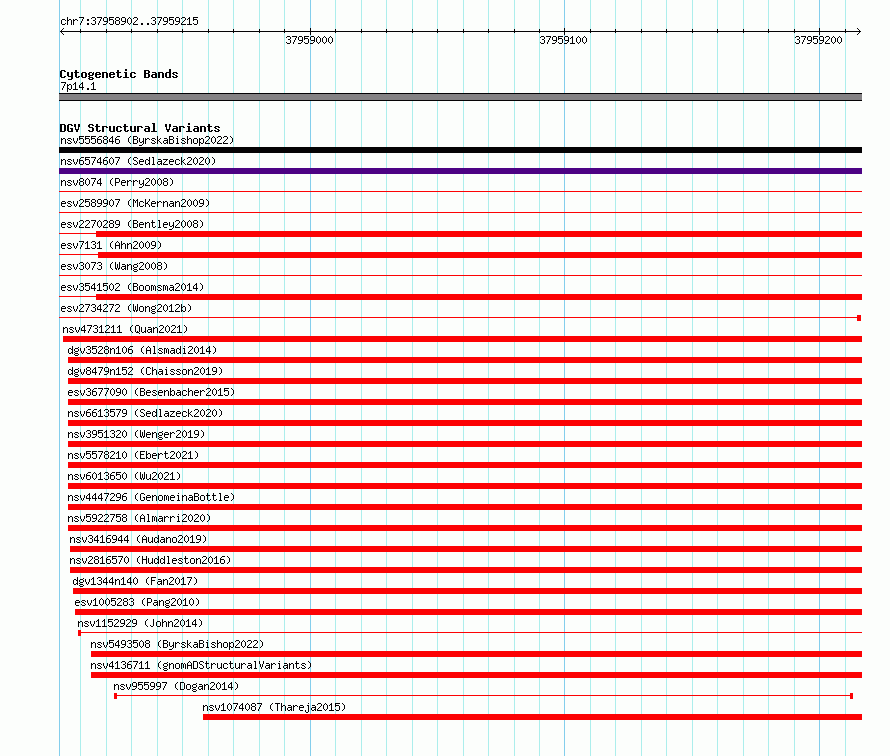Click the red bar under nsv5493508

tap(476, 654)
